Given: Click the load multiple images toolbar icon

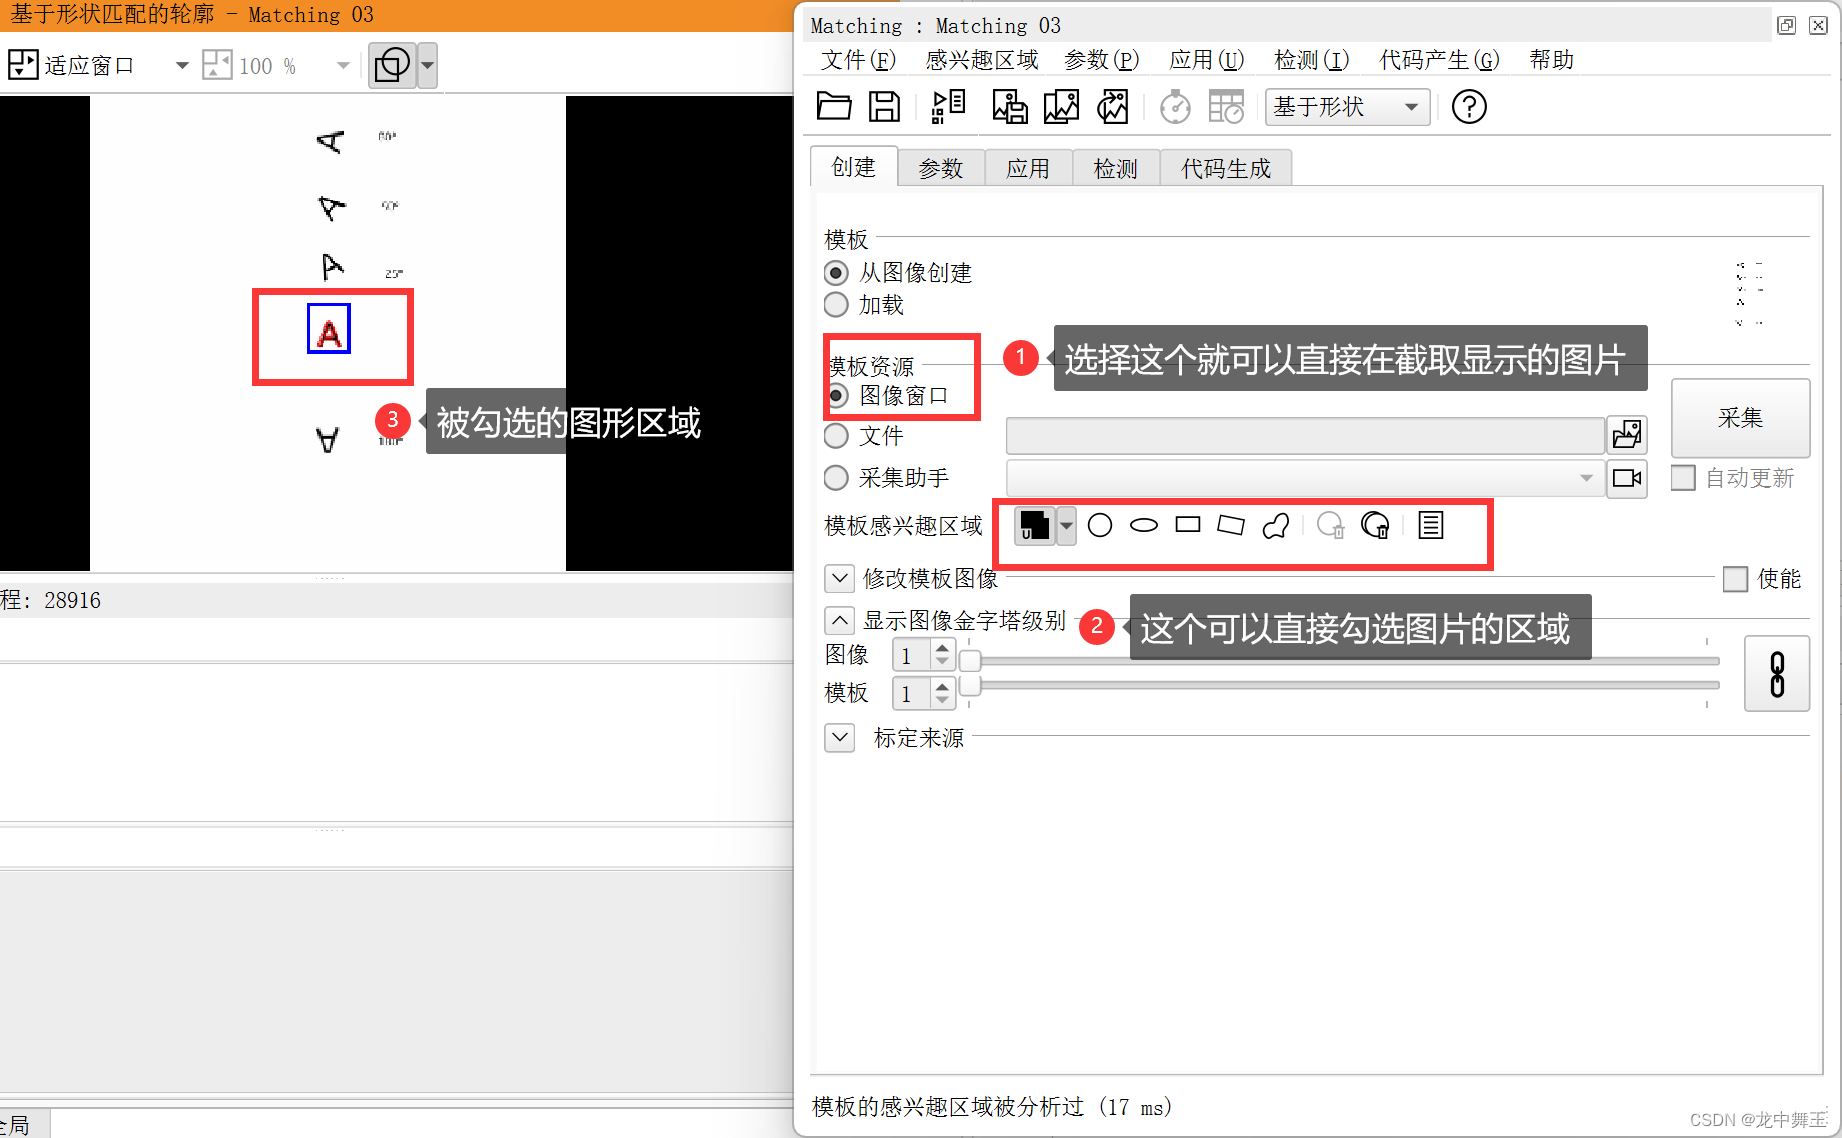Looking at the screenshot, I should click(1061, 106).
